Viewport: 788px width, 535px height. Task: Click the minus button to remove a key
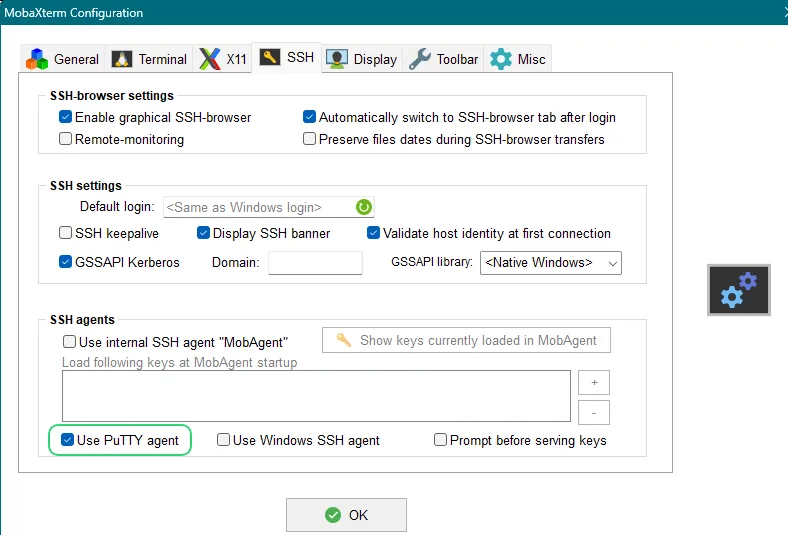point(593,412)
